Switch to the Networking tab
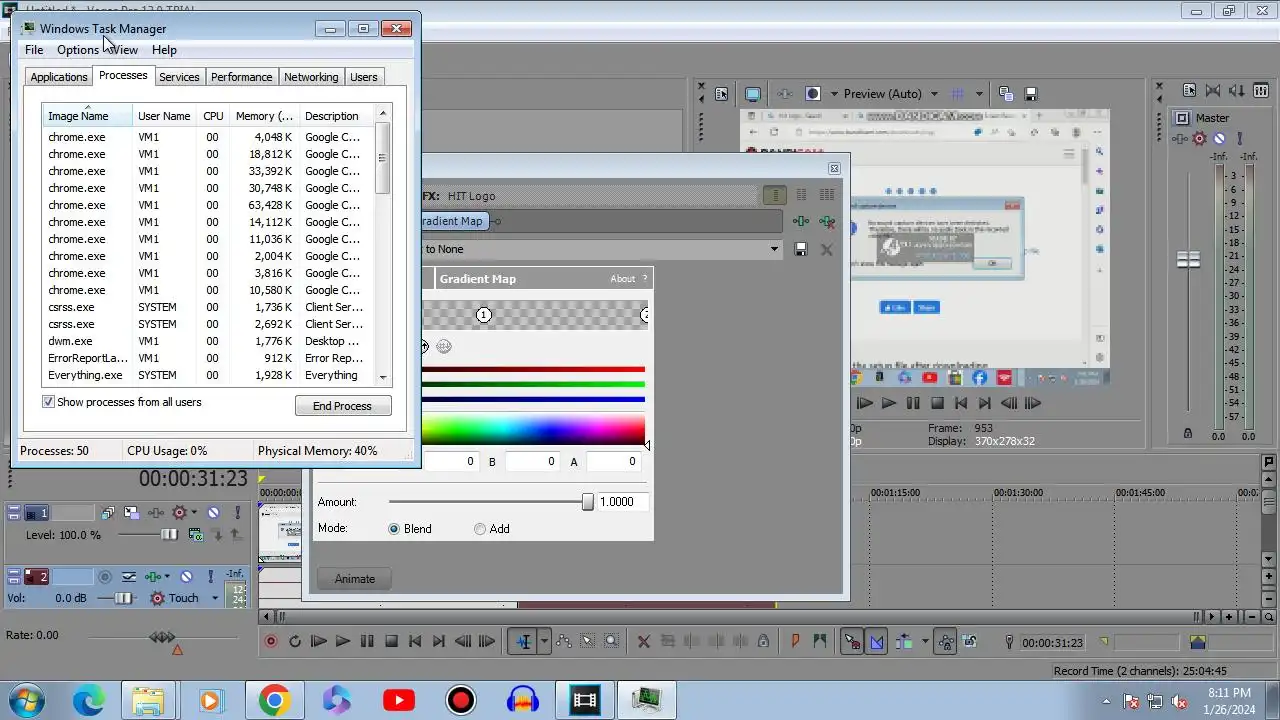The image size is (1280, 720). click(x=311, y=77)
